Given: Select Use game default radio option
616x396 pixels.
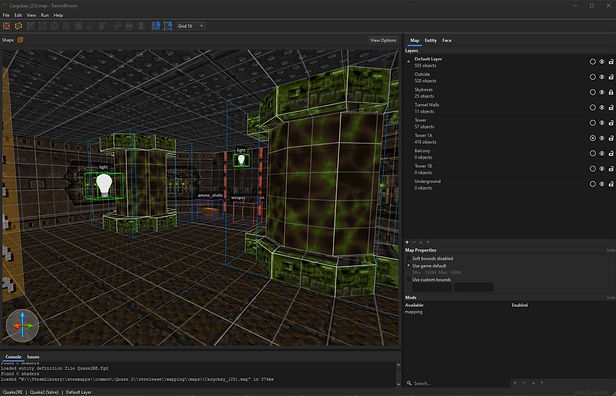Looking at the screenshot, I should [x=409, y=266].
